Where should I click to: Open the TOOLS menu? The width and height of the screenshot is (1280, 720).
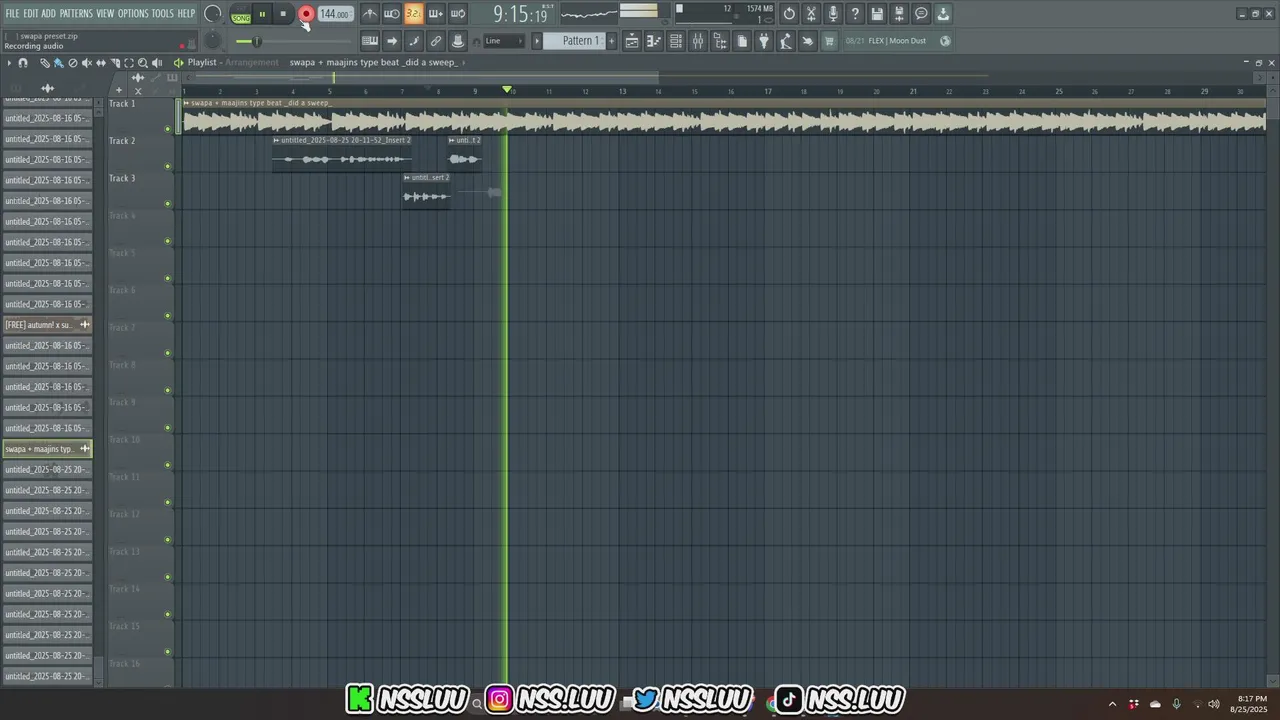[162, 14]
